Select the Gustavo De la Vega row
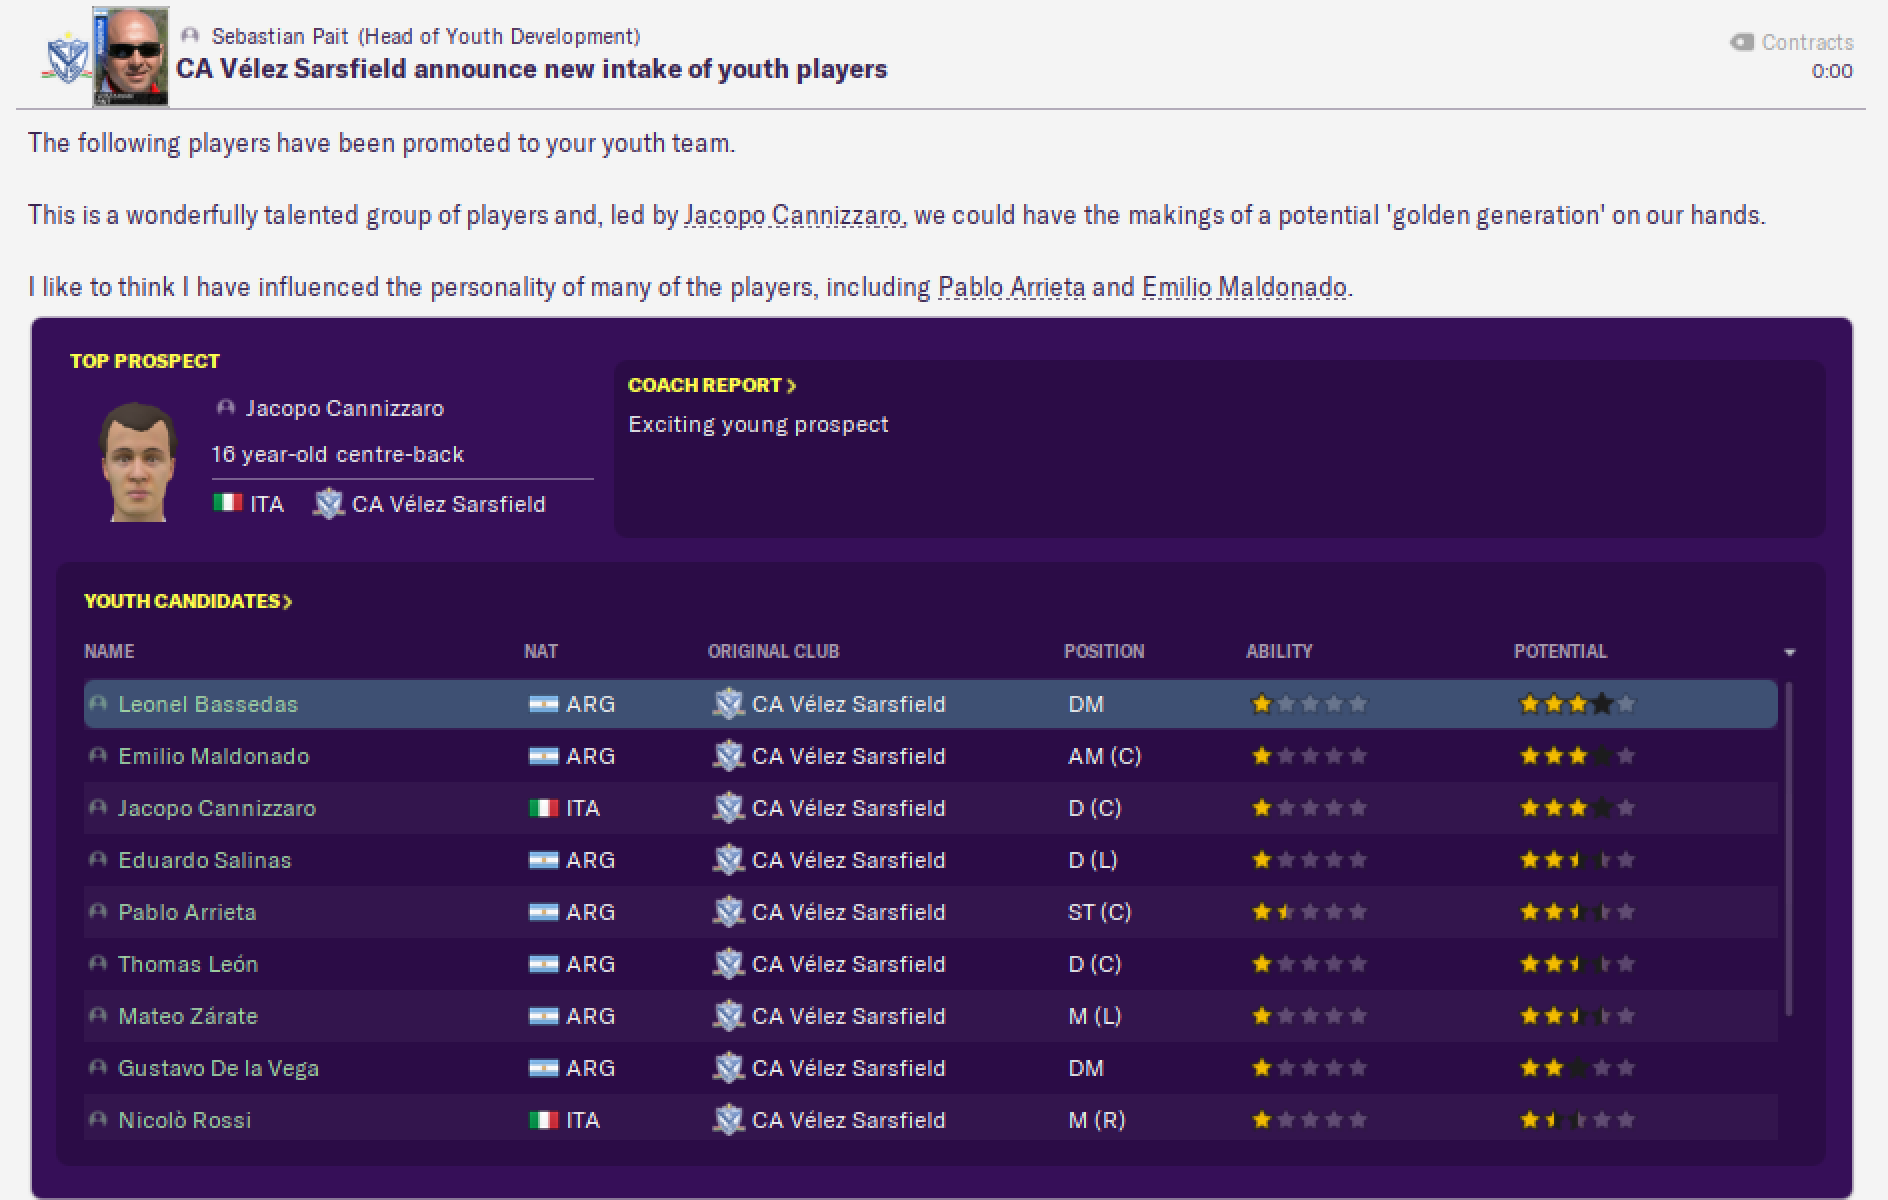Image resolution: width=1888 pixels, height=1200 pixels. click(x=931, y=1068)
